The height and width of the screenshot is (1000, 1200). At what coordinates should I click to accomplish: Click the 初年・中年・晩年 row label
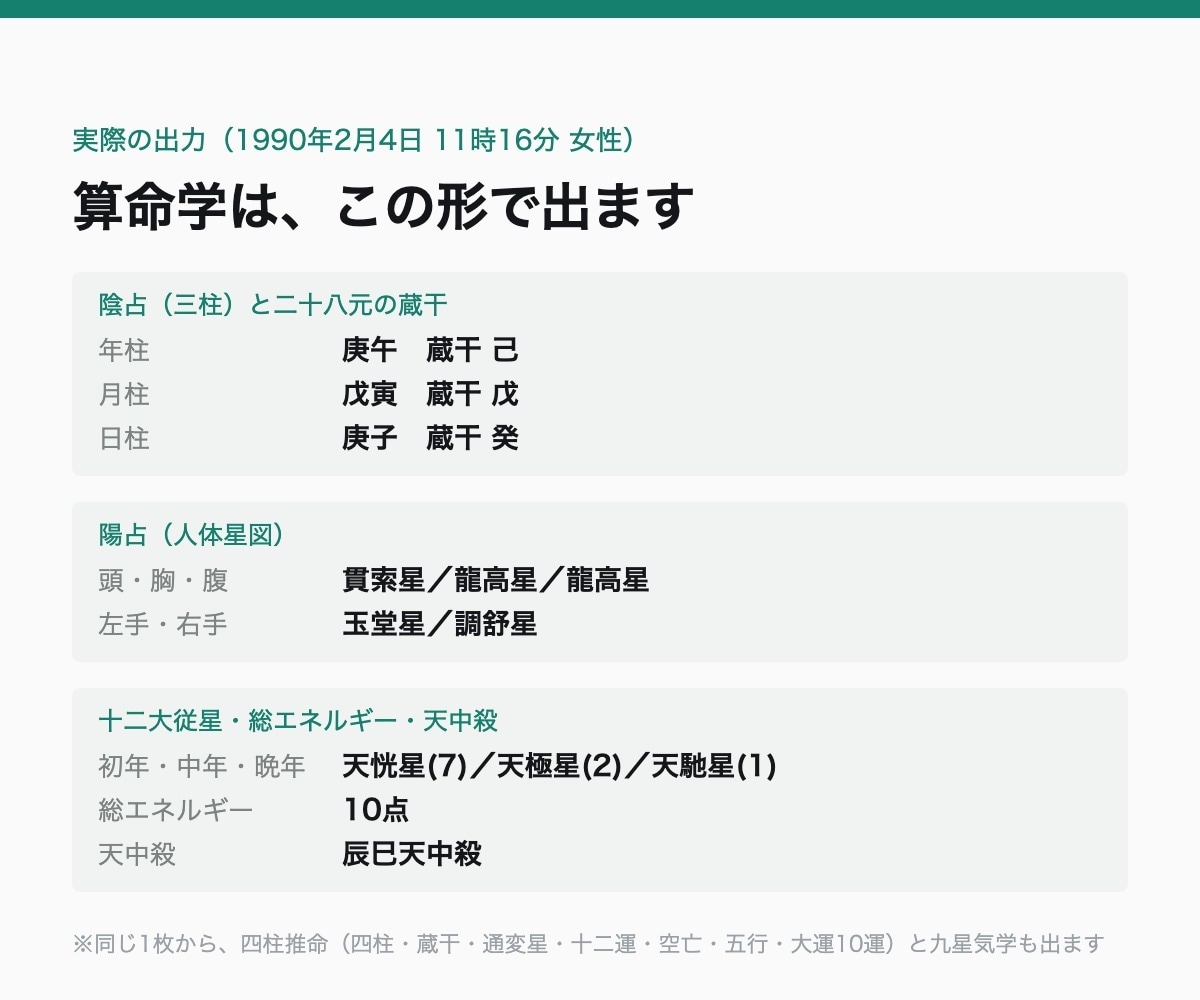click(x=202, y=766)
